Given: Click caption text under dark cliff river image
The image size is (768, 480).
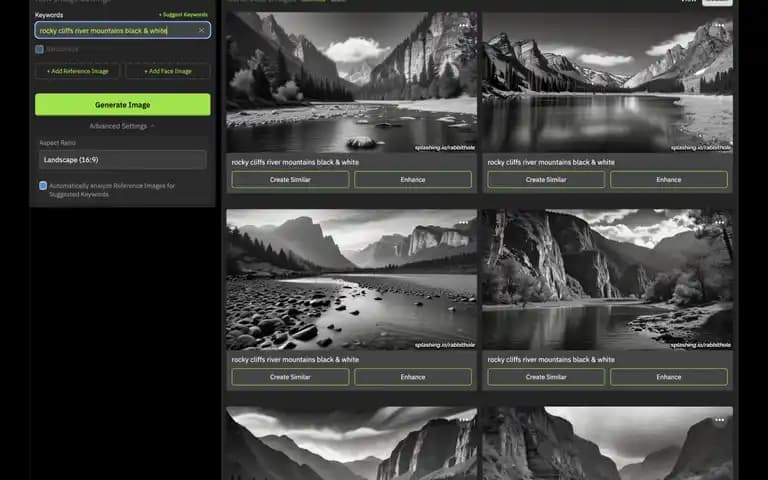Looking at the screenshot, I should (x=551, y=360).
